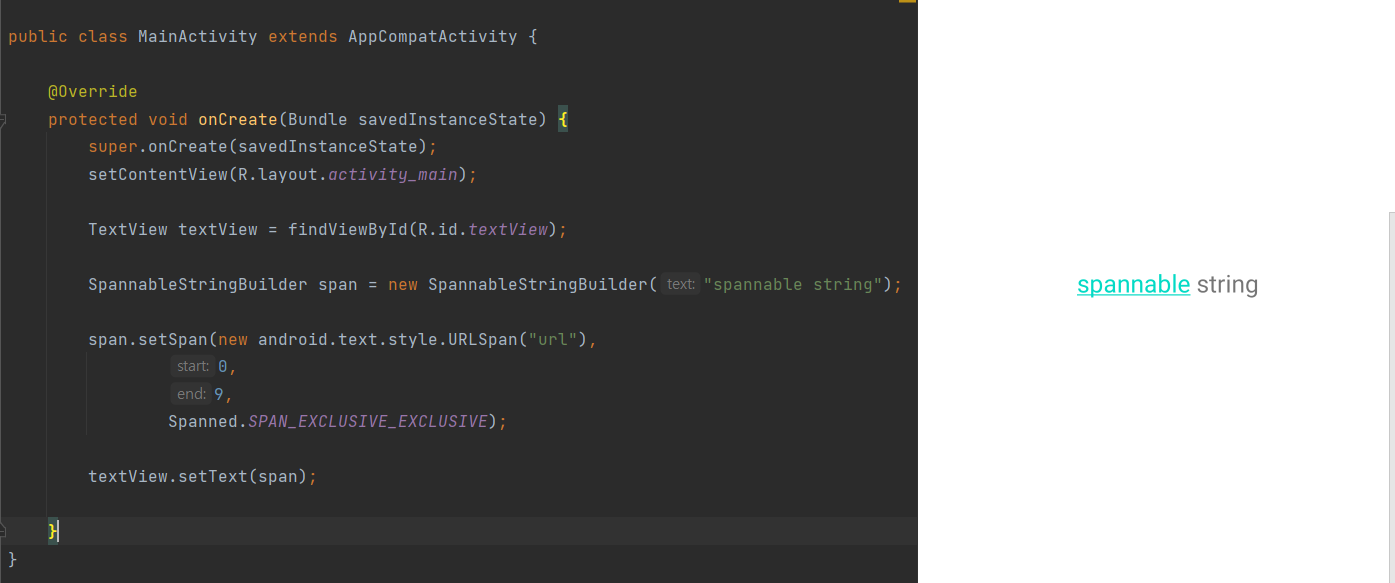Viewport: 1395px width, 583px height.
Task: Click the final closing brace of the class
Action: click(x=13, y=559)
